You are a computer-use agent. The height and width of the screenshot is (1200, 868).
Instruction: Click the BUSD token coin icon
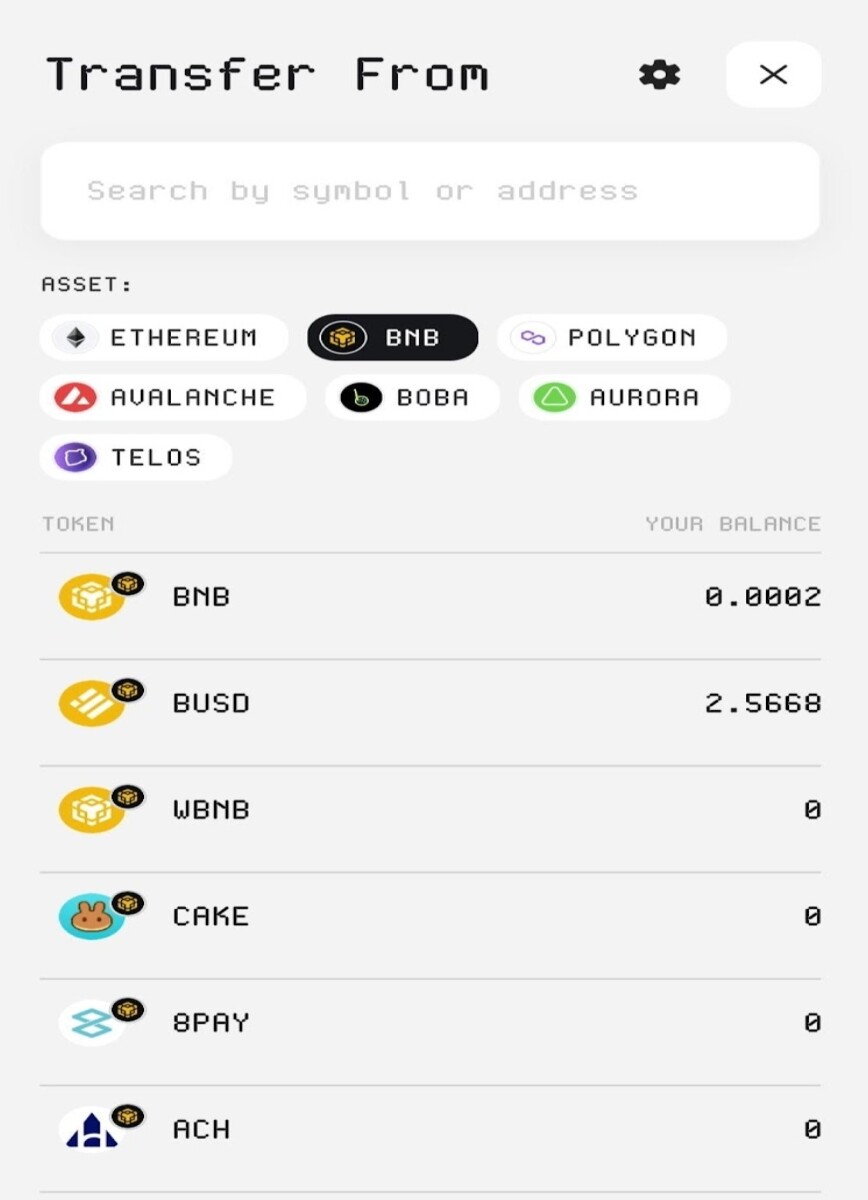pos(92,703)
